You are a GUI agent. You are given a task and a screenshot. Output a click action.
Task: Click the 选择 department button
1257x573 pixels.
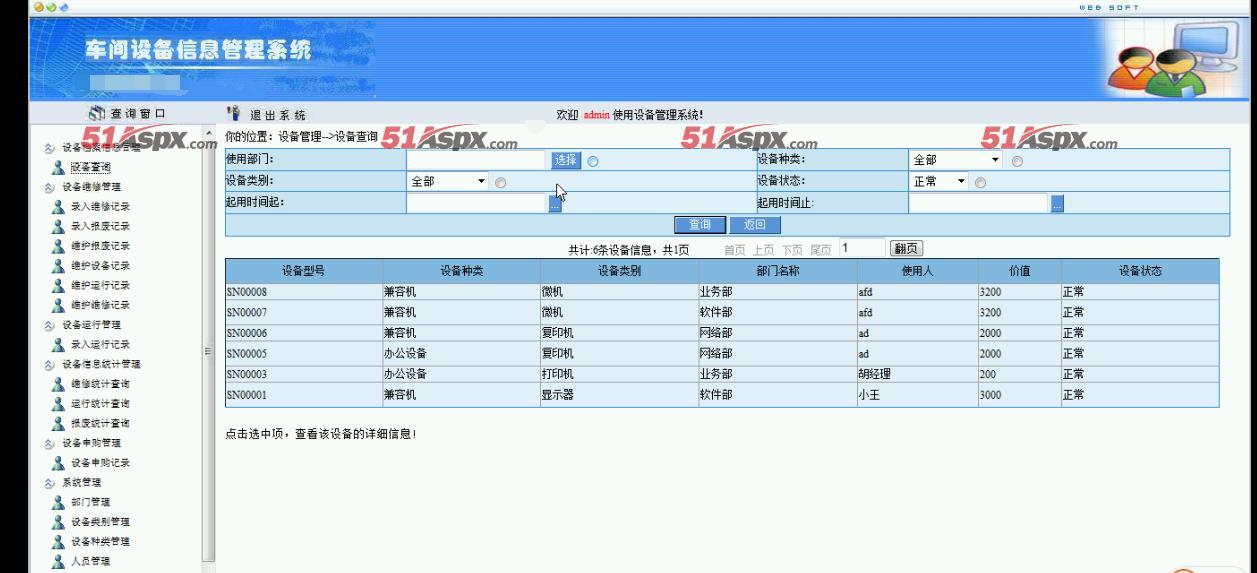566,160
